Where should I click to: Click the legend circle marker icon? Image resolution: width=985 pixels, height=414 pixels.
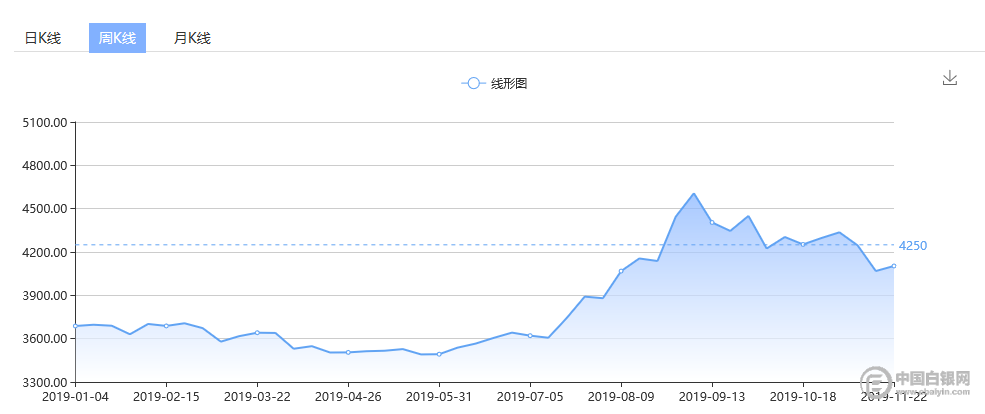(x=473, y=84)
